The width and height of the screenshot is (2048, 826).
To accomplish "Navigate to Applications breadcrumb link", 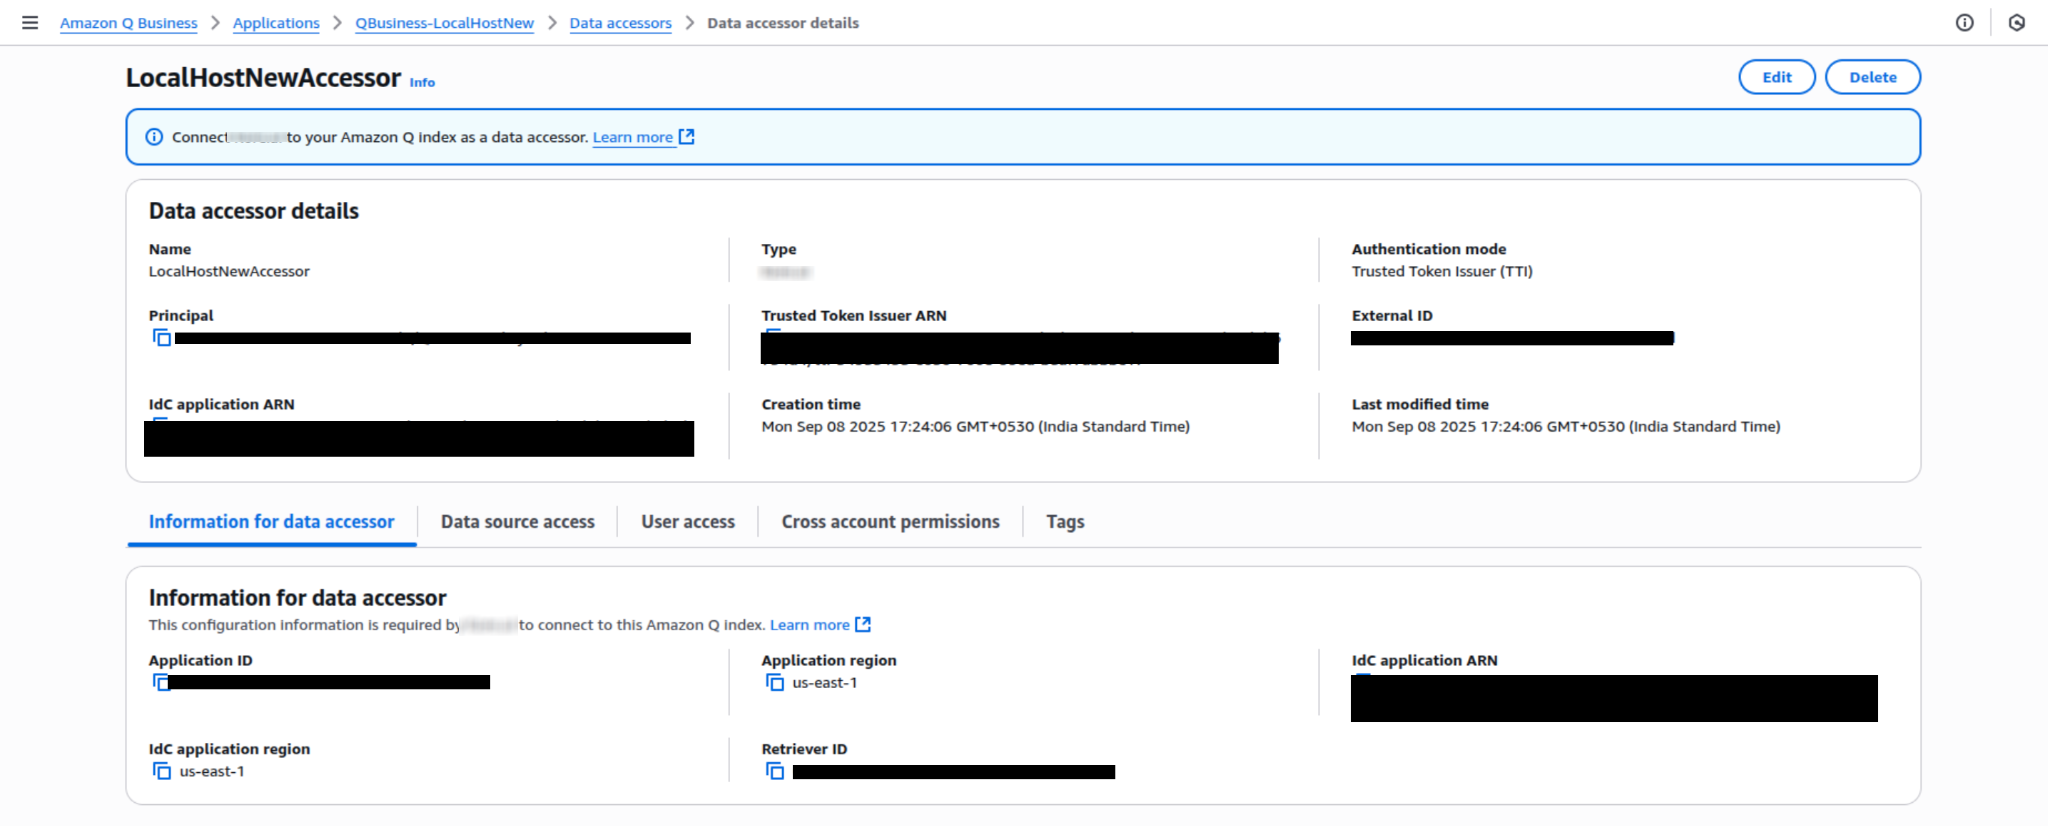I will coord(276,23).
